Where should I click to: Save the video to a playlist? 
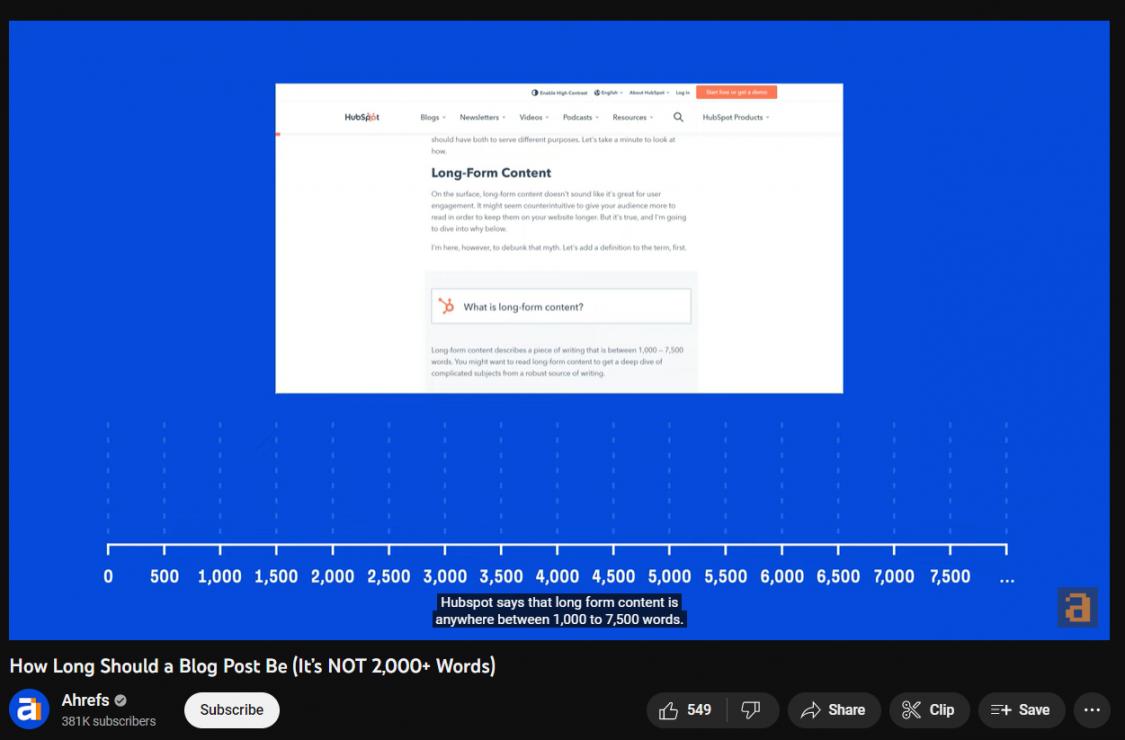pos(1020,710)
